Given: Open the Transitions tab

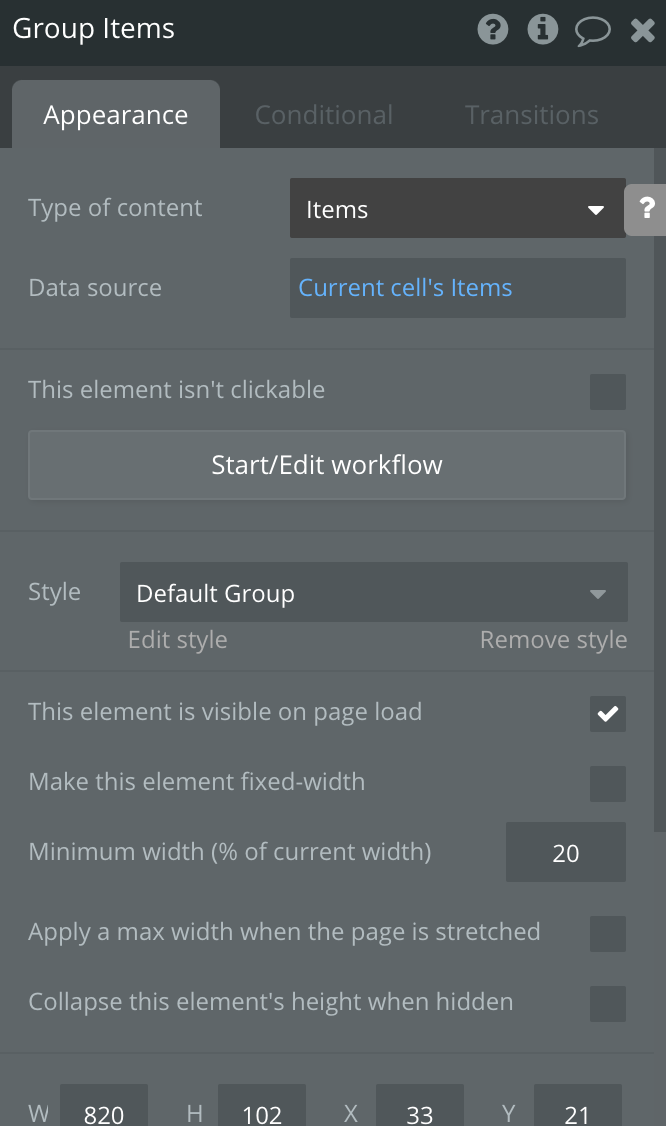Looking at the screenshot, I should pos(531,115).
